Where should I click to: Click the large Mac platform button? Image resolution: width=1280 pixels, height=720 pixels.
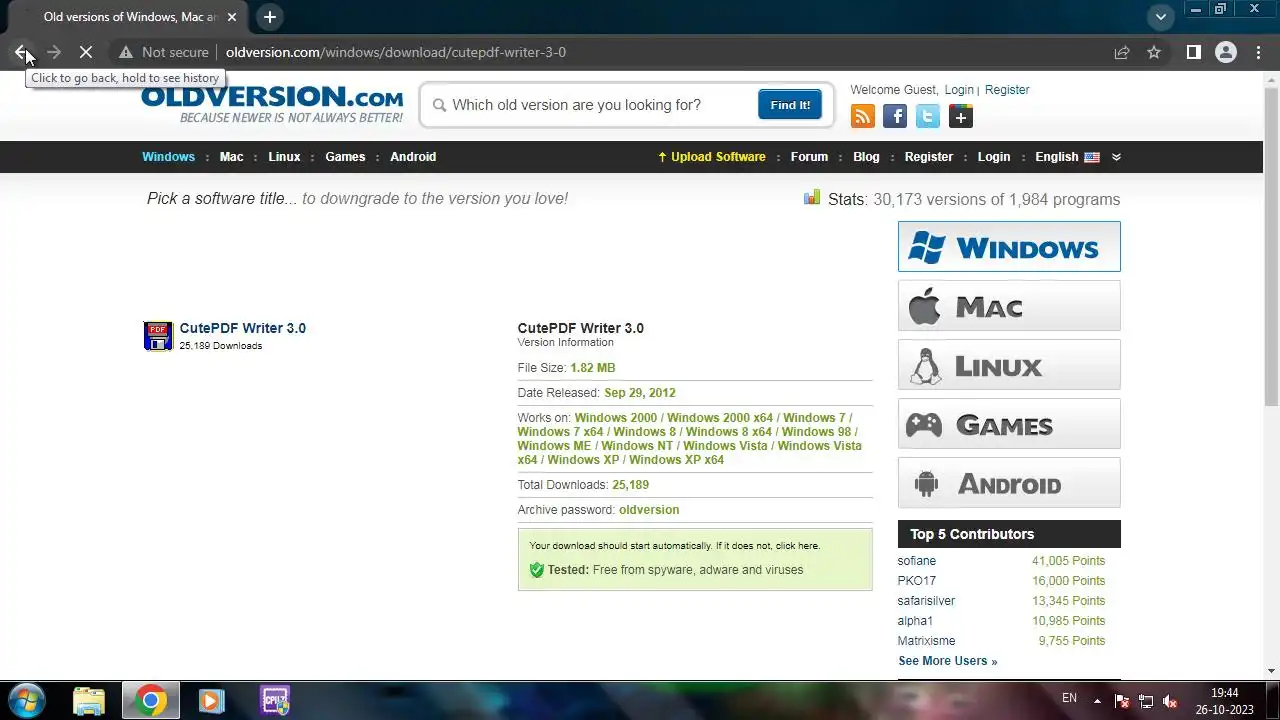pyautogui.click(x=1009, y=305)
